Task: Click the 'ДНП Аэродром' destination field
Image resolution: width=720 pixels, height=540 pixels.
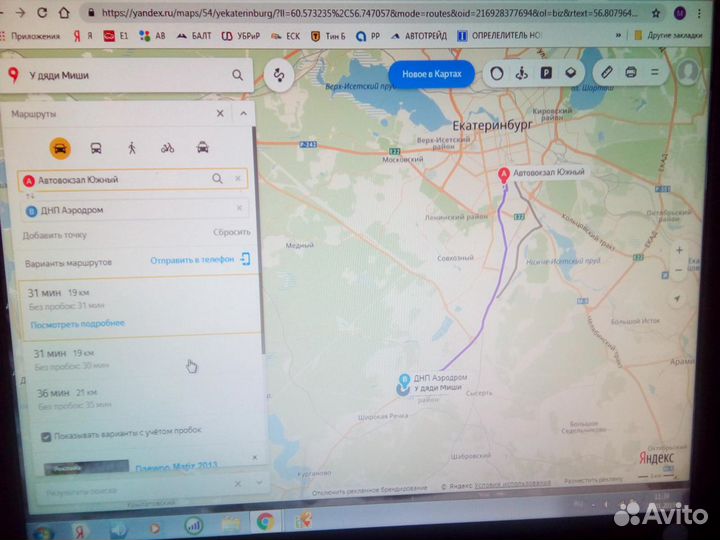Action: [x=130, y=209]
